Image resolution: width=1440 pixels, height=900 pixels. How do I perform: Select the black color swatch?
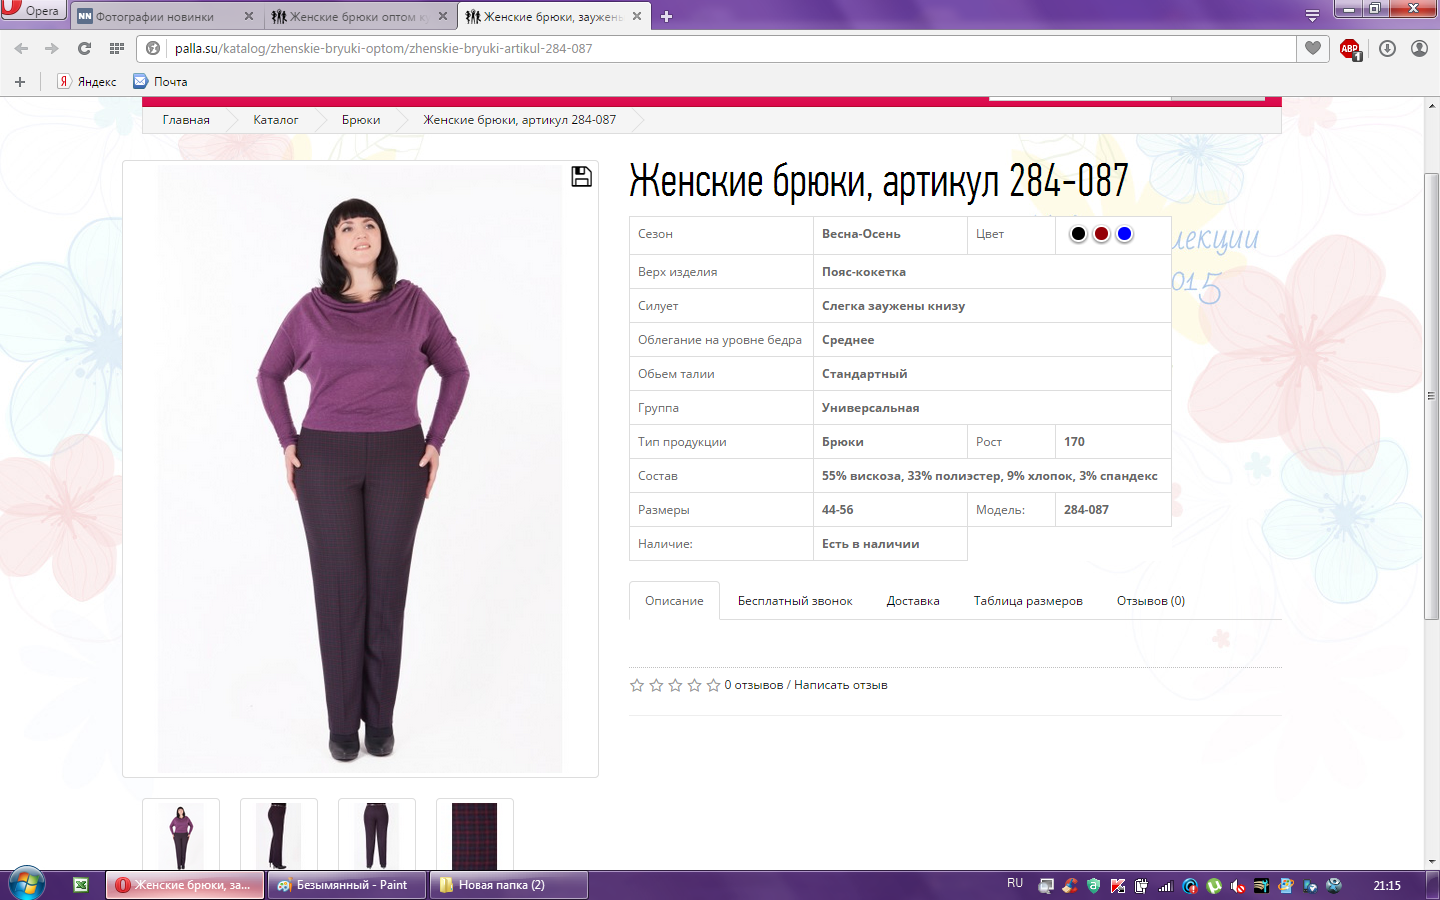[1078, 234]
